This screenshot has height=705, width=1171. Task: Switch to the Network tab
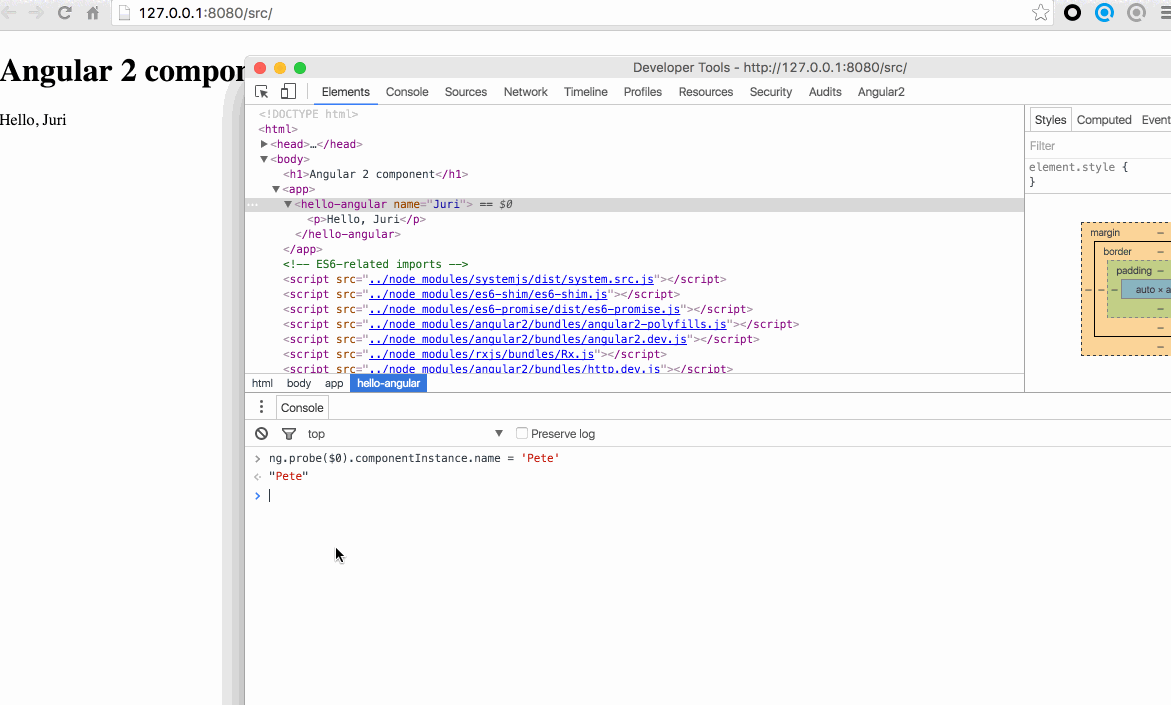tap(525, 92)
